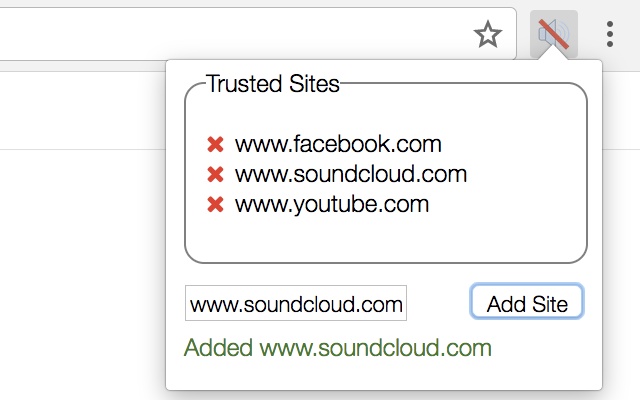The width and height of the screenshot is (640, 400).
Task: Focus the site URL input field
Action: [x=295, y=304]
